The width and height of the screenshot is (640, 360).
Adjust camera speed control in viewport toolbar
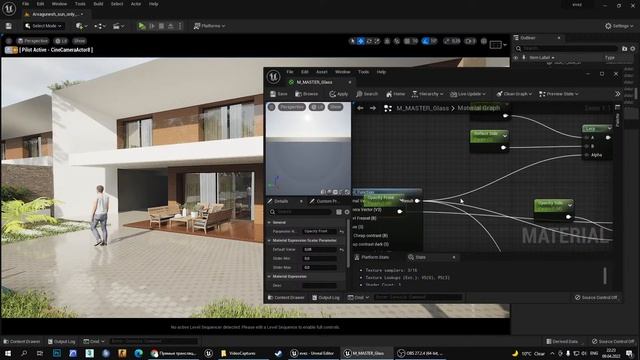coord(470,41)
